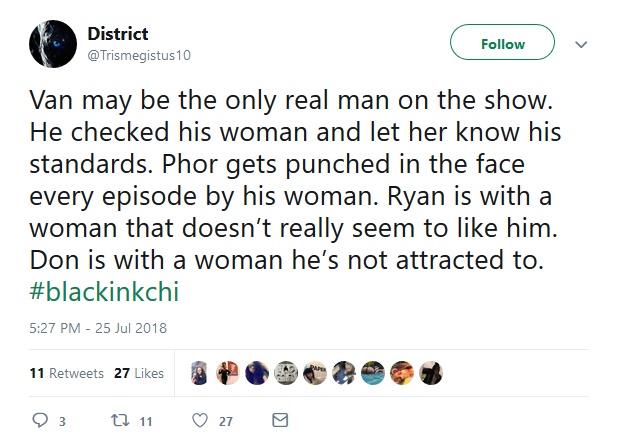The image size is (617, 444).
Task: Open the #blackinkchi hashtag link
Action: point(104,292)
